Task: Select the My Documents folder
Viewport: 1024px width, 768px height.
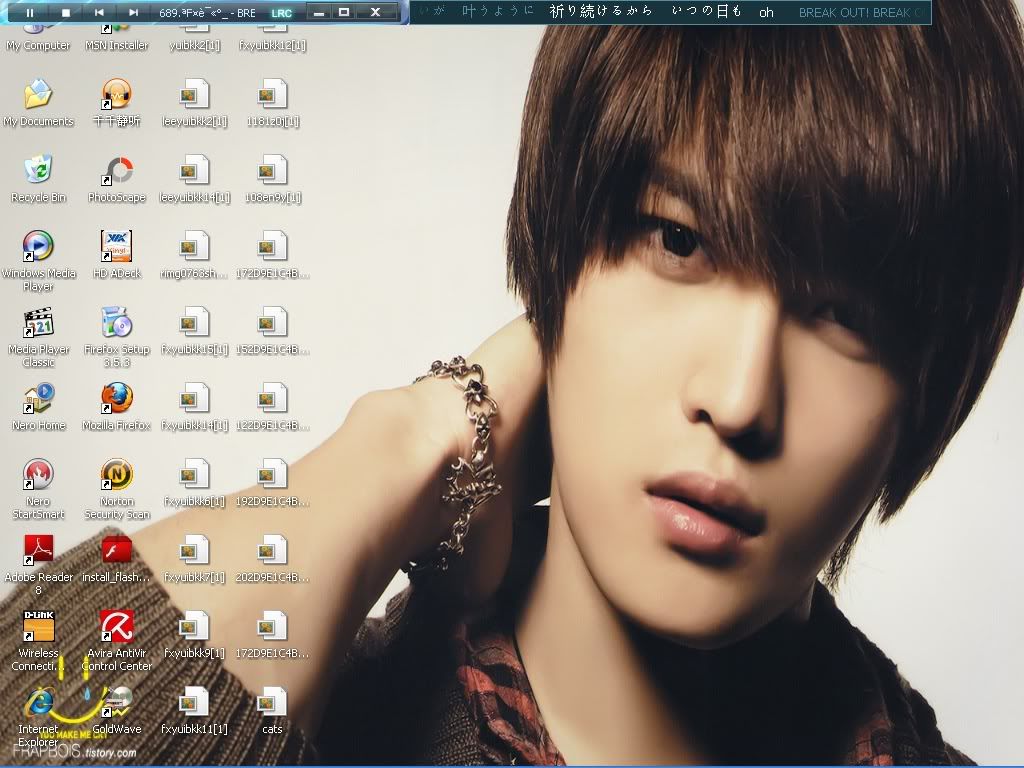Action: pyautogui.click(x=38, y=95)
